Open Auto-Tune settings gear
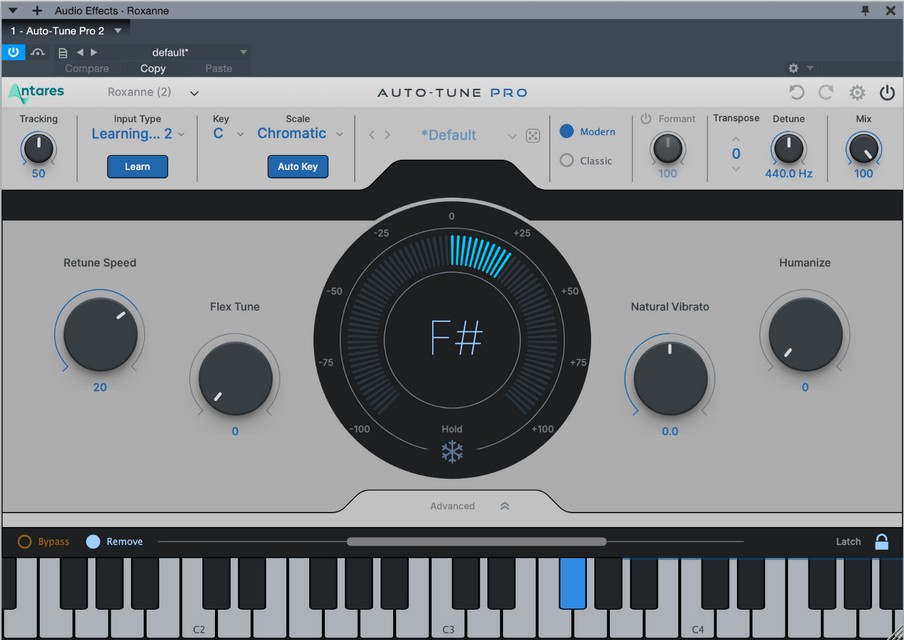Image resolution: width=904 pixels, height=640 pixels. [x=857, y=92]
